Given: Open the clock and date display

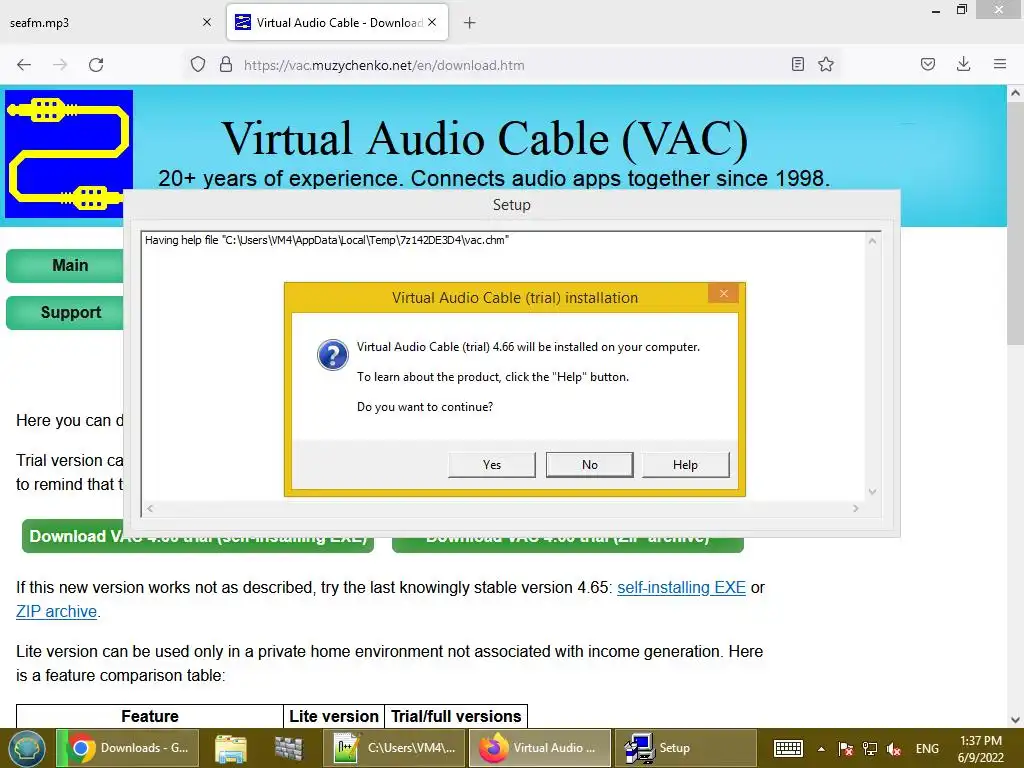Looking at the screenshot, I should 980,748.
